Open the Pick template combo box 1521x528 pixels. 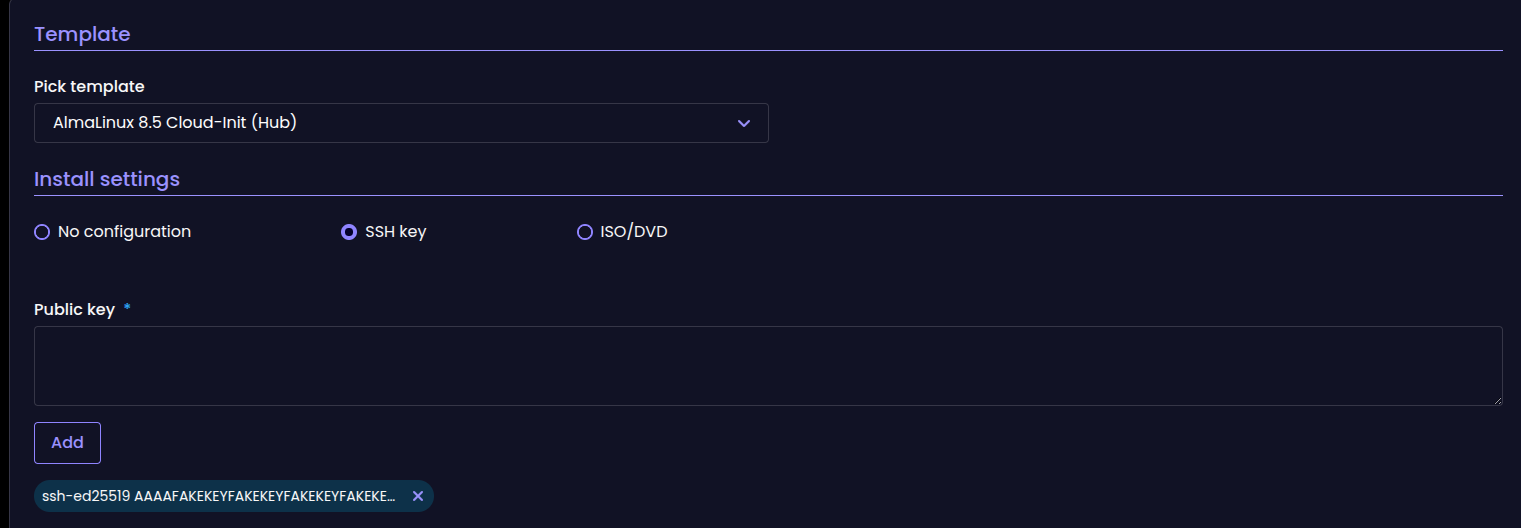[400, 123]
